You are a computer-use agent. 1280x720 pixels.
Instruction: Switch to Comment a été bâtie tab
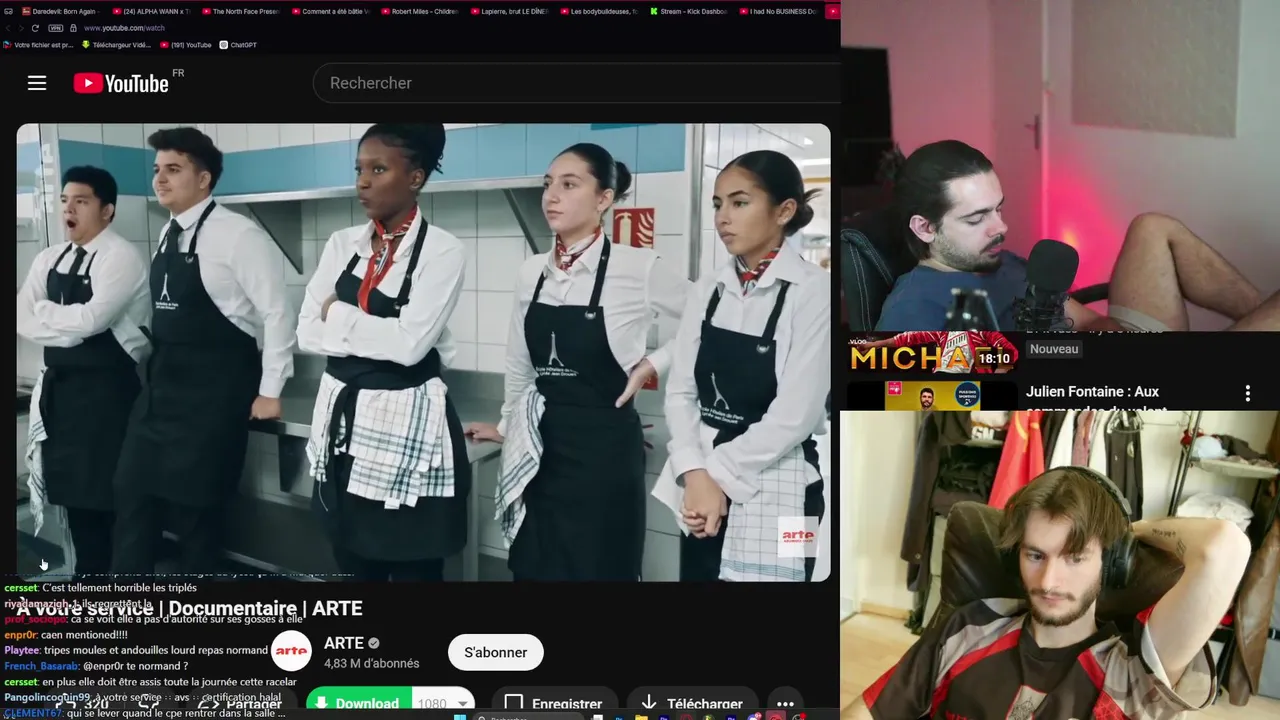click(x=333, y=11)
